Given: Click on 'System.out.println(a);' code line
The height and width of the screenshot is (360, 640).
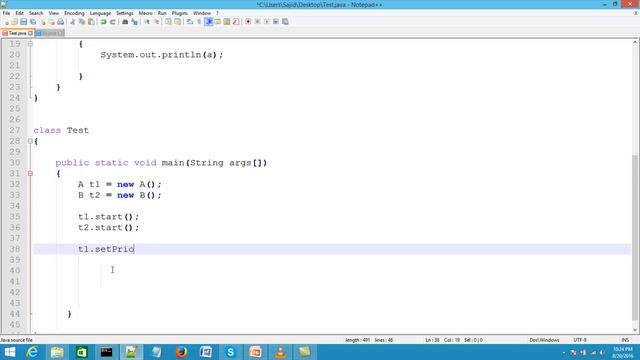Looking at the screenshot, I should (x=162, y=54).
